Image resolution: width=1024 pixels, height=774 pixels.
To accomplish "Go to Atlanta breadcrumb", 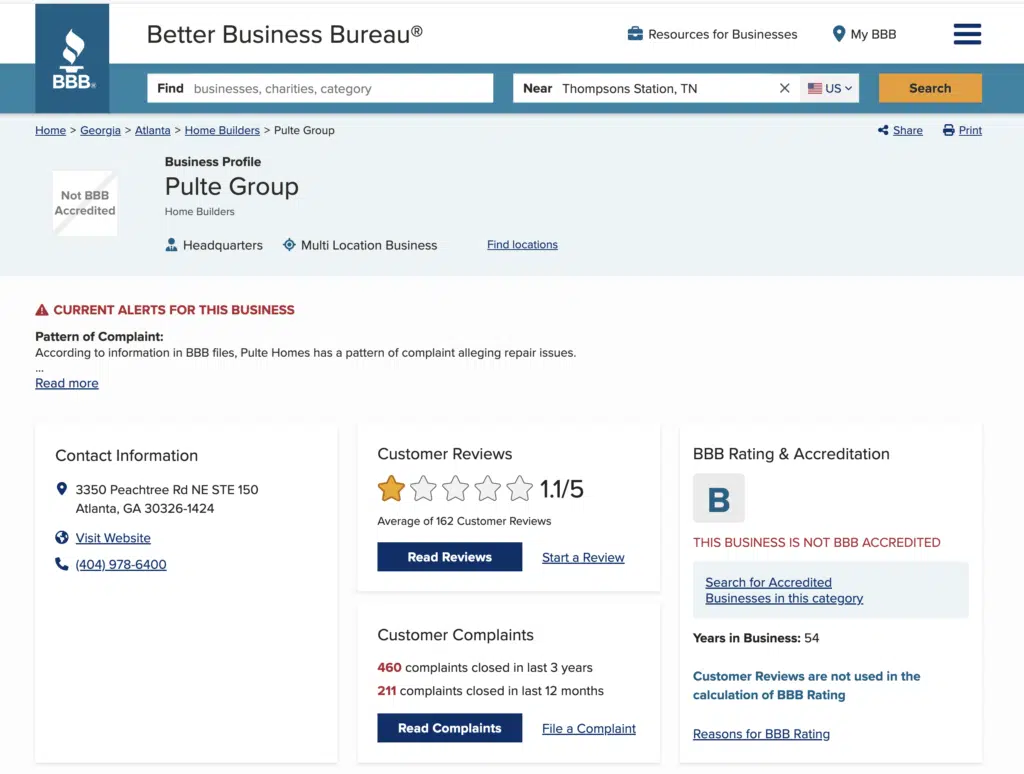I will coord(153,130).
